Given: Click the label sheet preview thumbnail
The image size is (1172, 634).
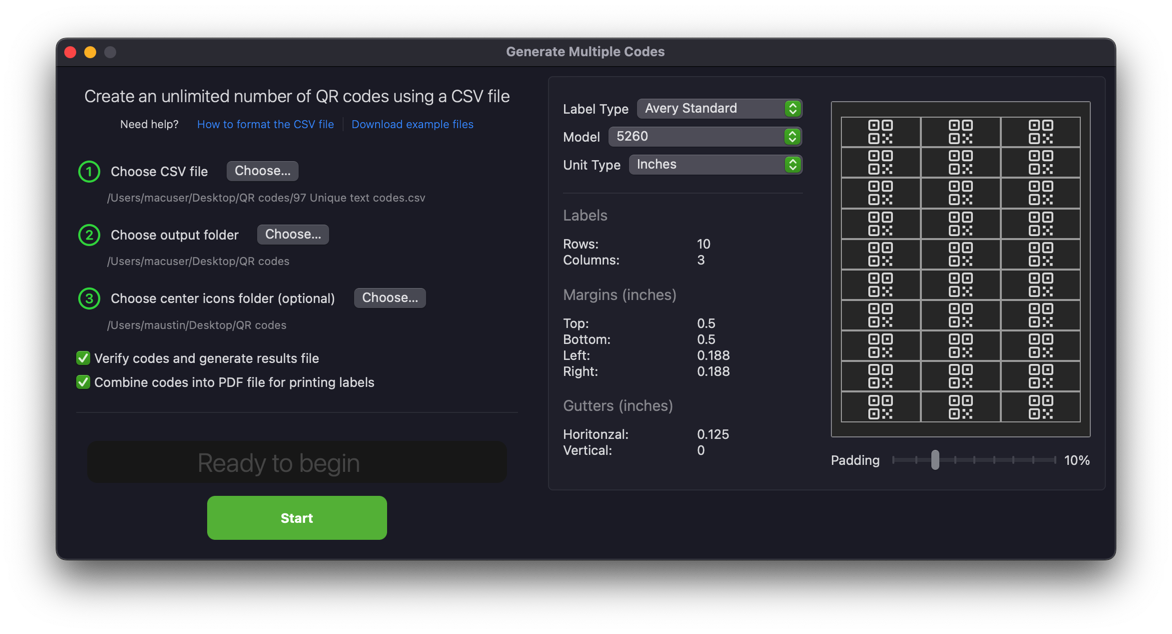Looking at the screenshot, I should point(960,269).
